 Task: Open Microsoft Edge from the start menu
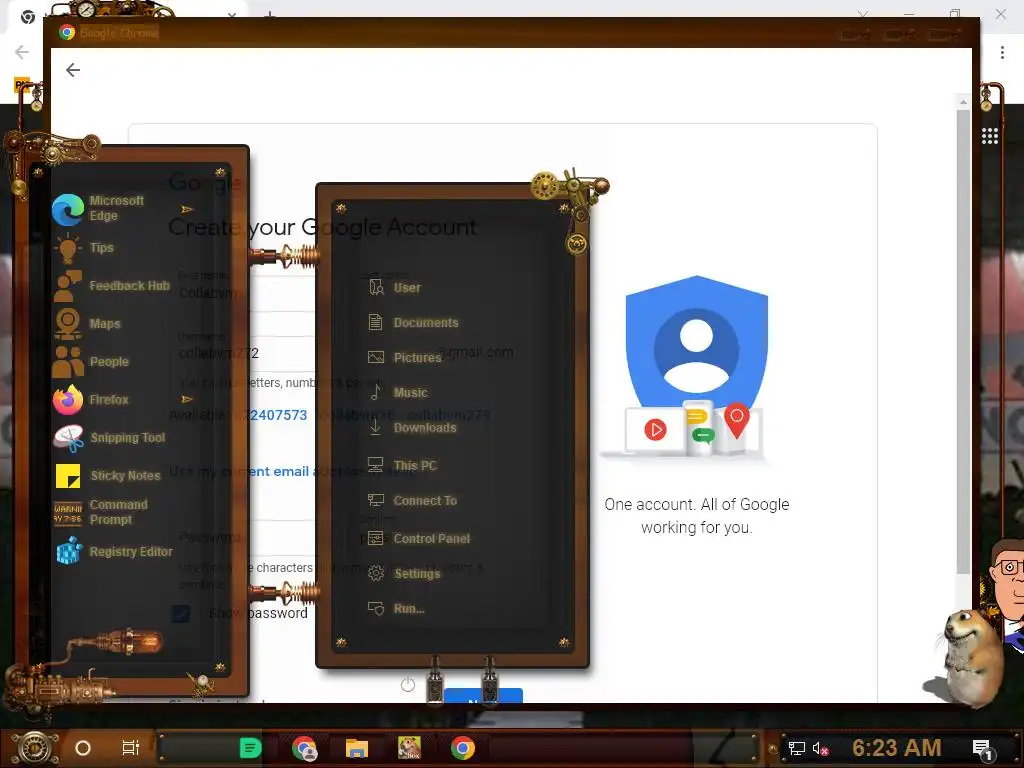(111, 208)
